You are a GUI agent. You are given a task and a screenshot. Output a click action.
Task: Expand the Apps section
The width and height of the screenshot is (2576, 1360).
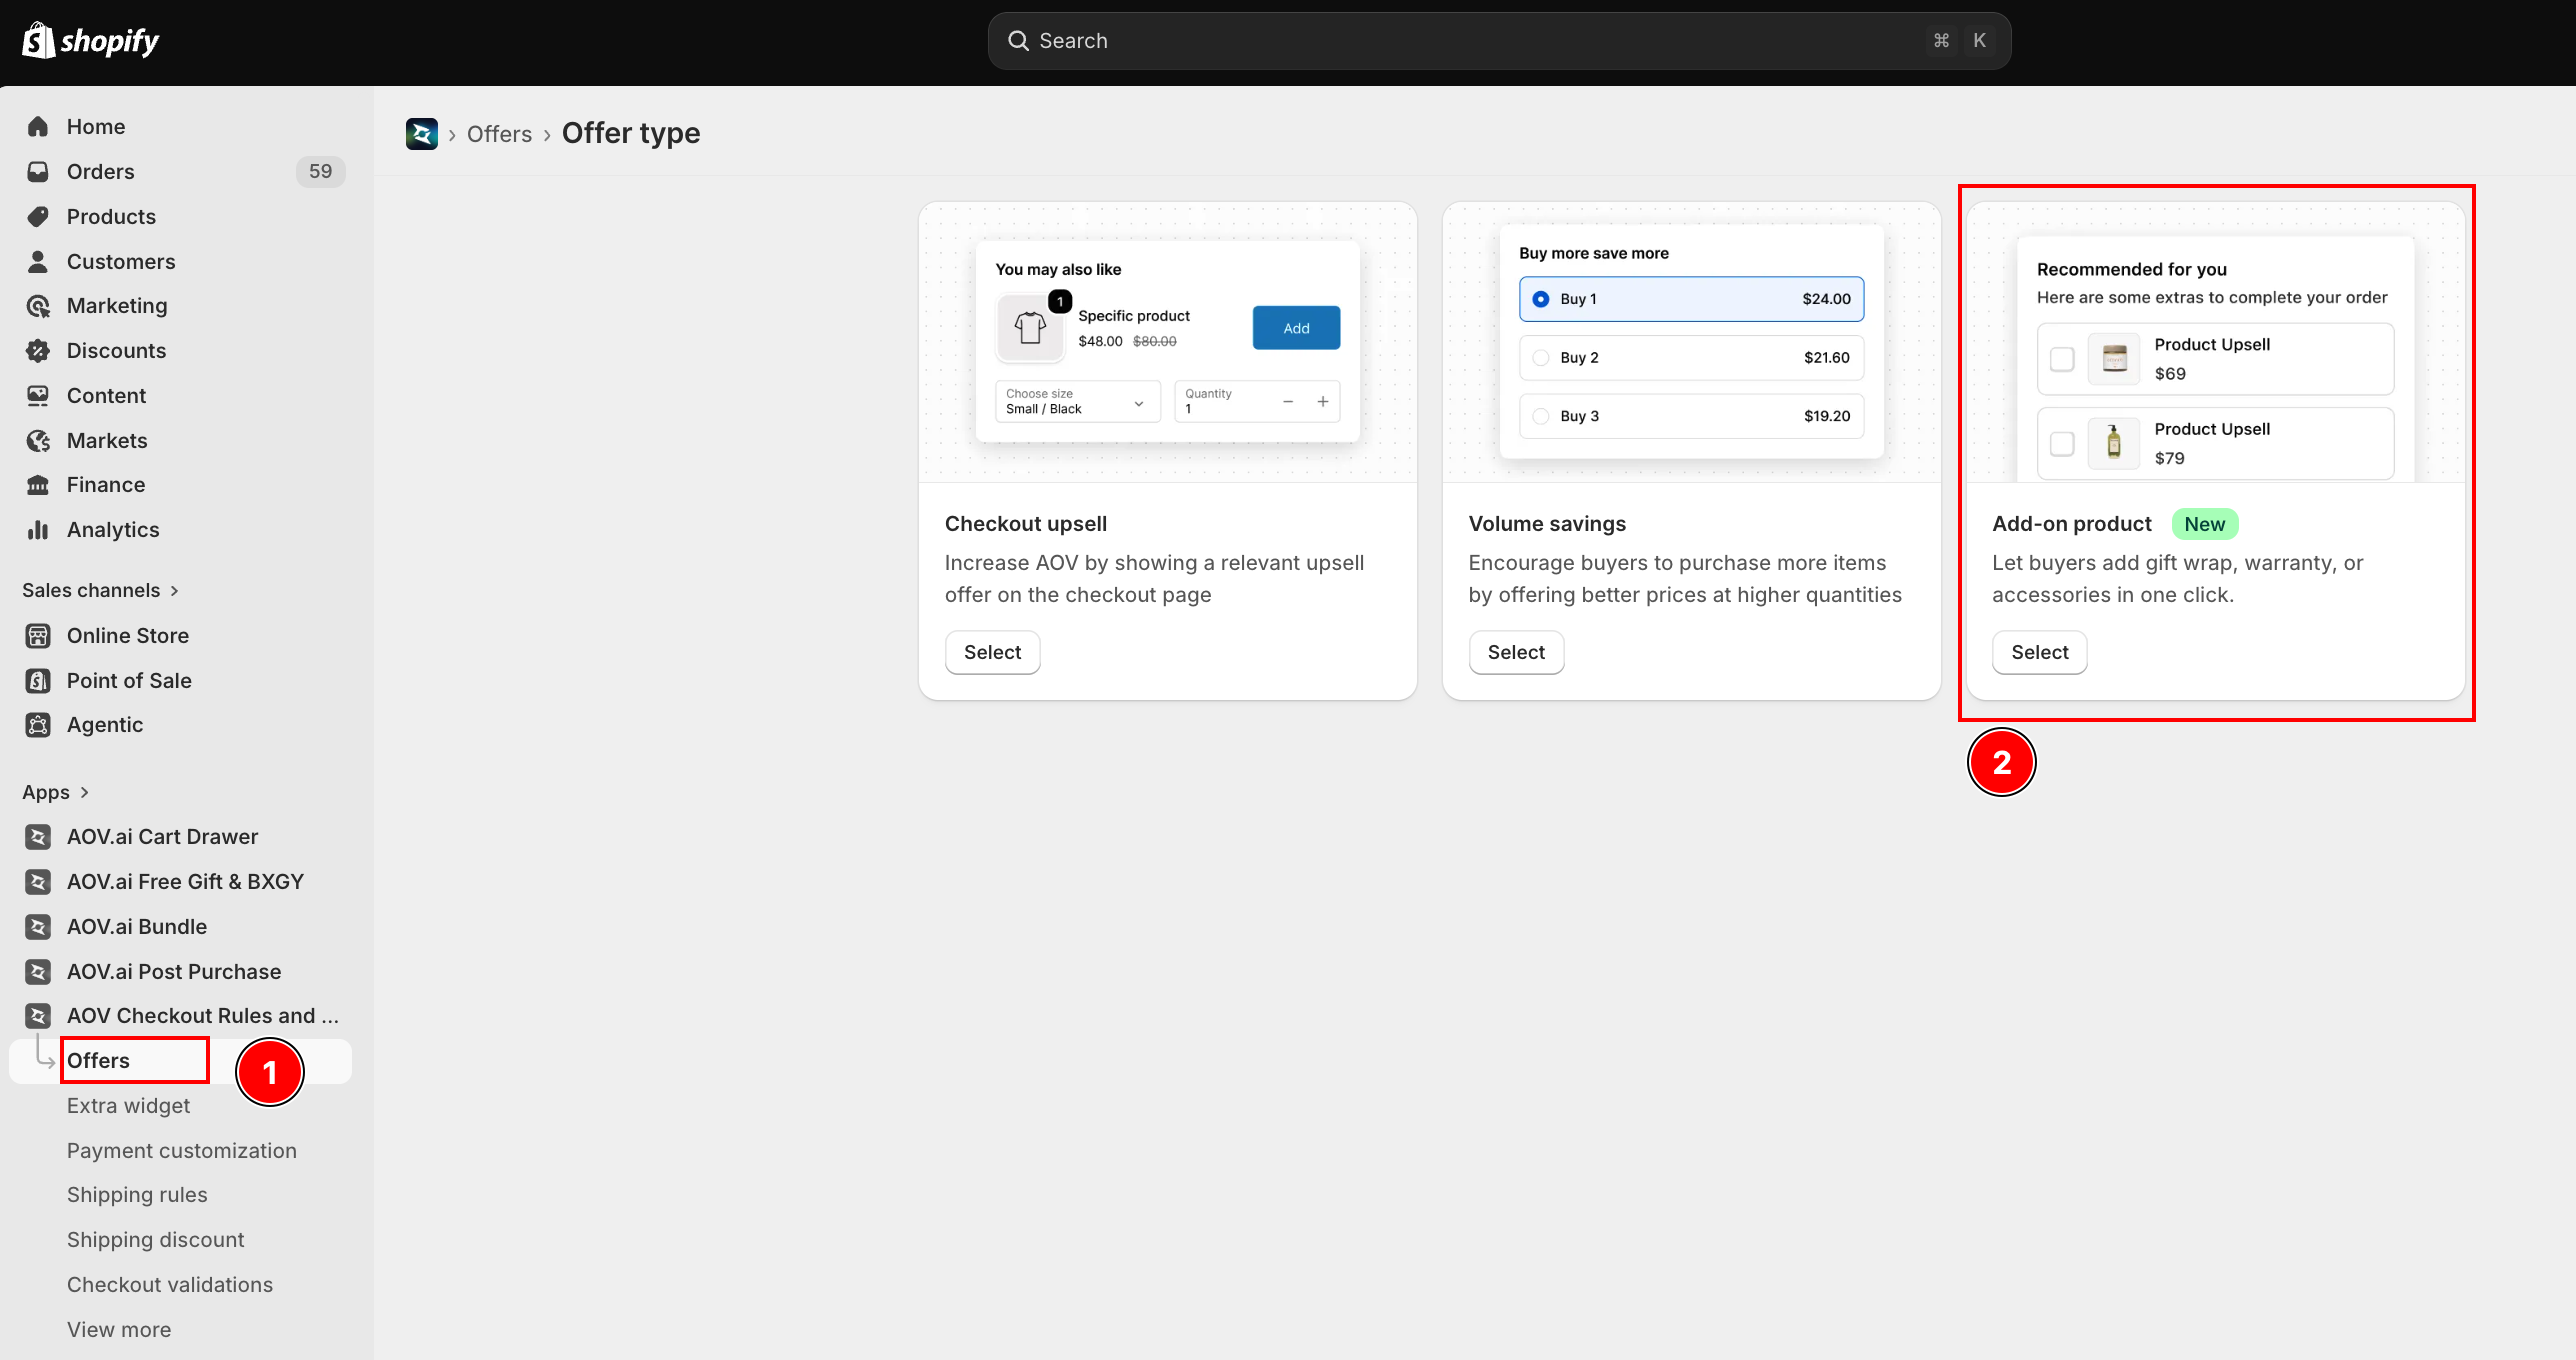[56, 792]
